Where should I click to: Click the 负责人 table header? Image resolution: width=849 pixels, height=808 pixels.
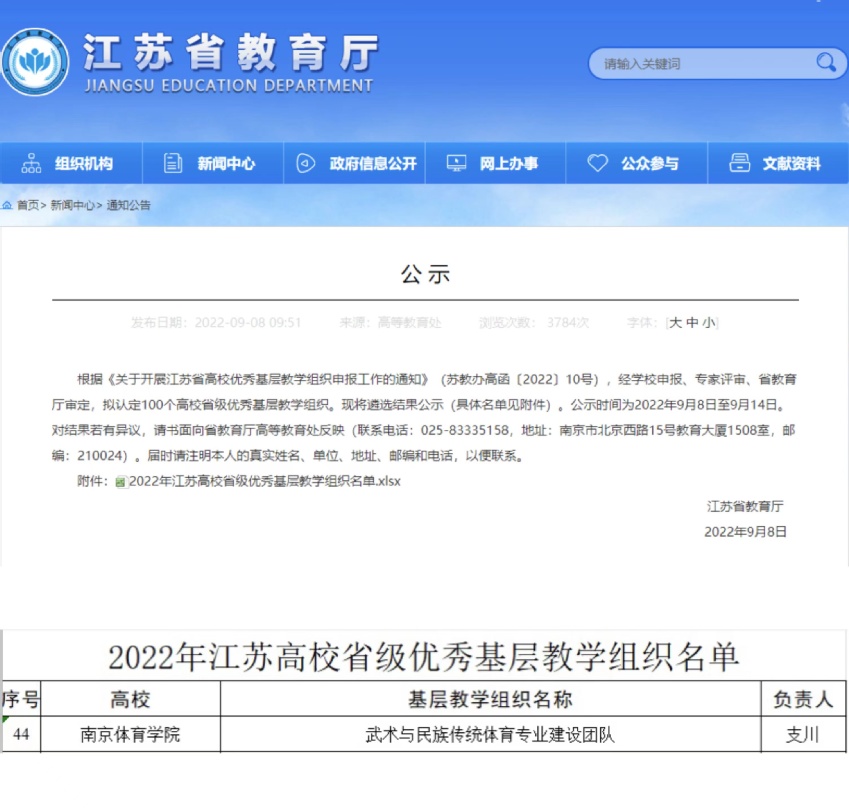pos(803,699)
